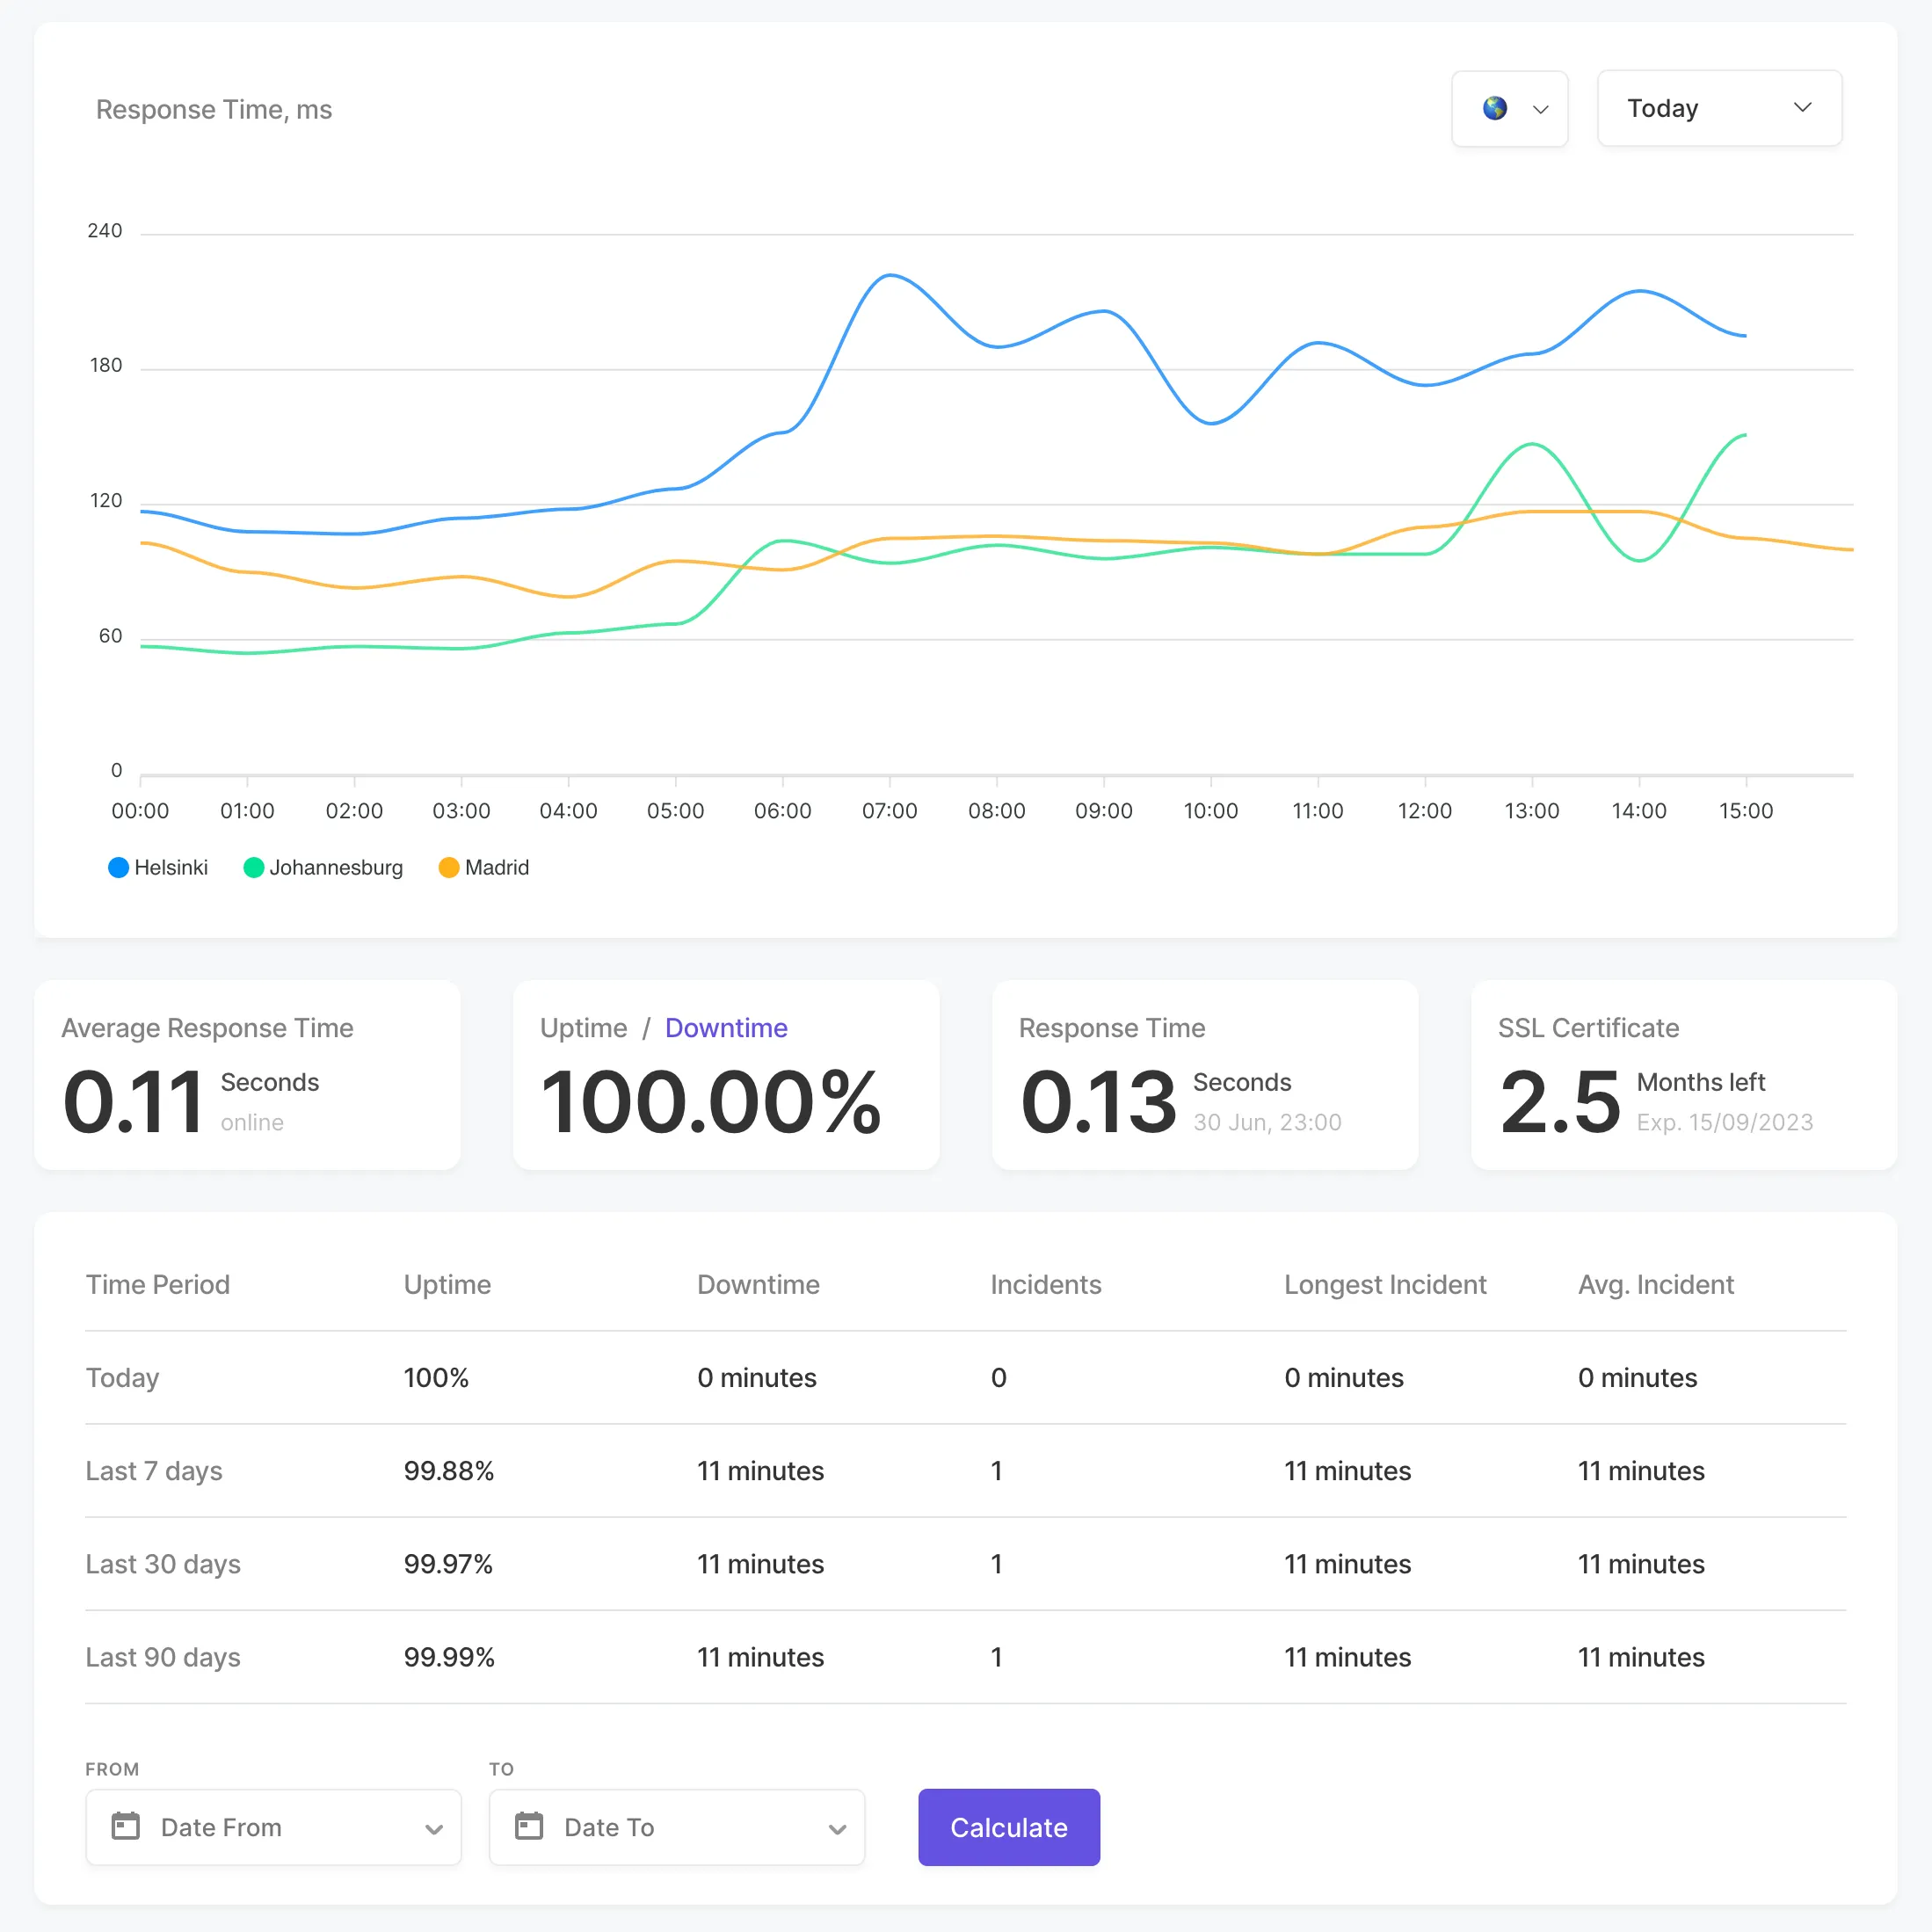Open the Date From picker
1932x1932 pixels.
click(273, 1827)
